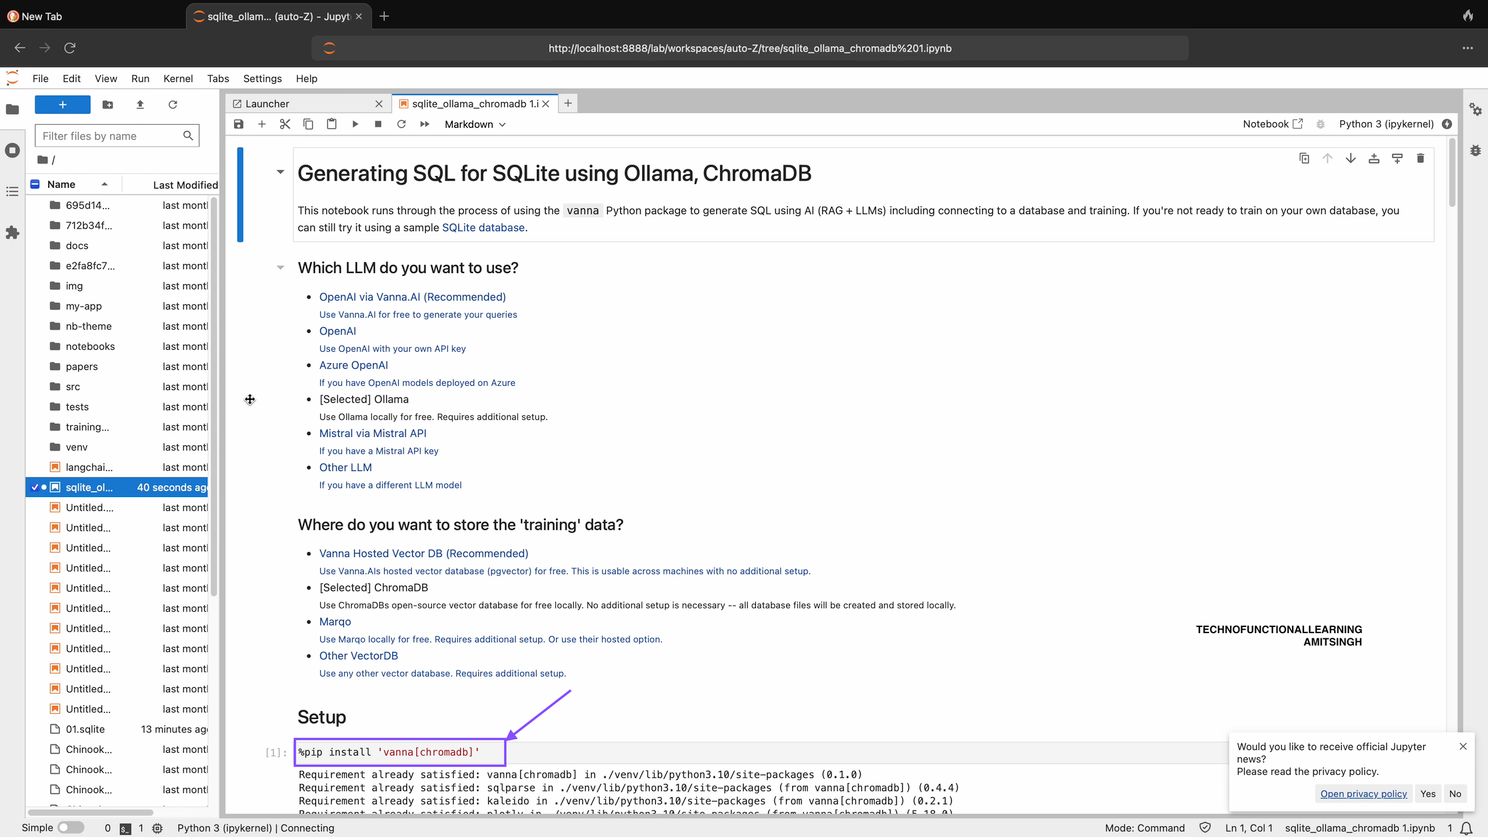Viewport: 1488px width, 837px height.
Task: Insert a cell above from cell toolbar
Action: pyautogui.click(x=1374, y=158)
